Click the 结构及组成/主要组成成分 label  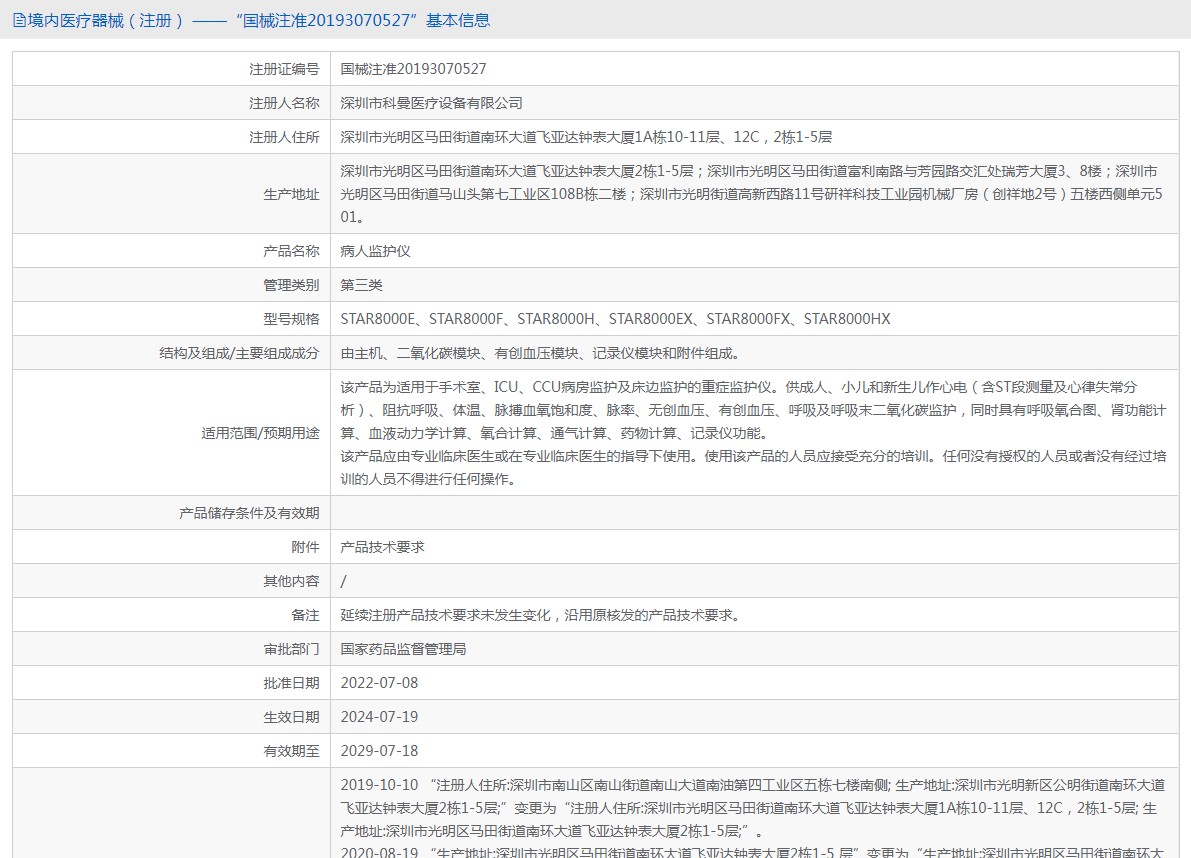tap(239, 353)
